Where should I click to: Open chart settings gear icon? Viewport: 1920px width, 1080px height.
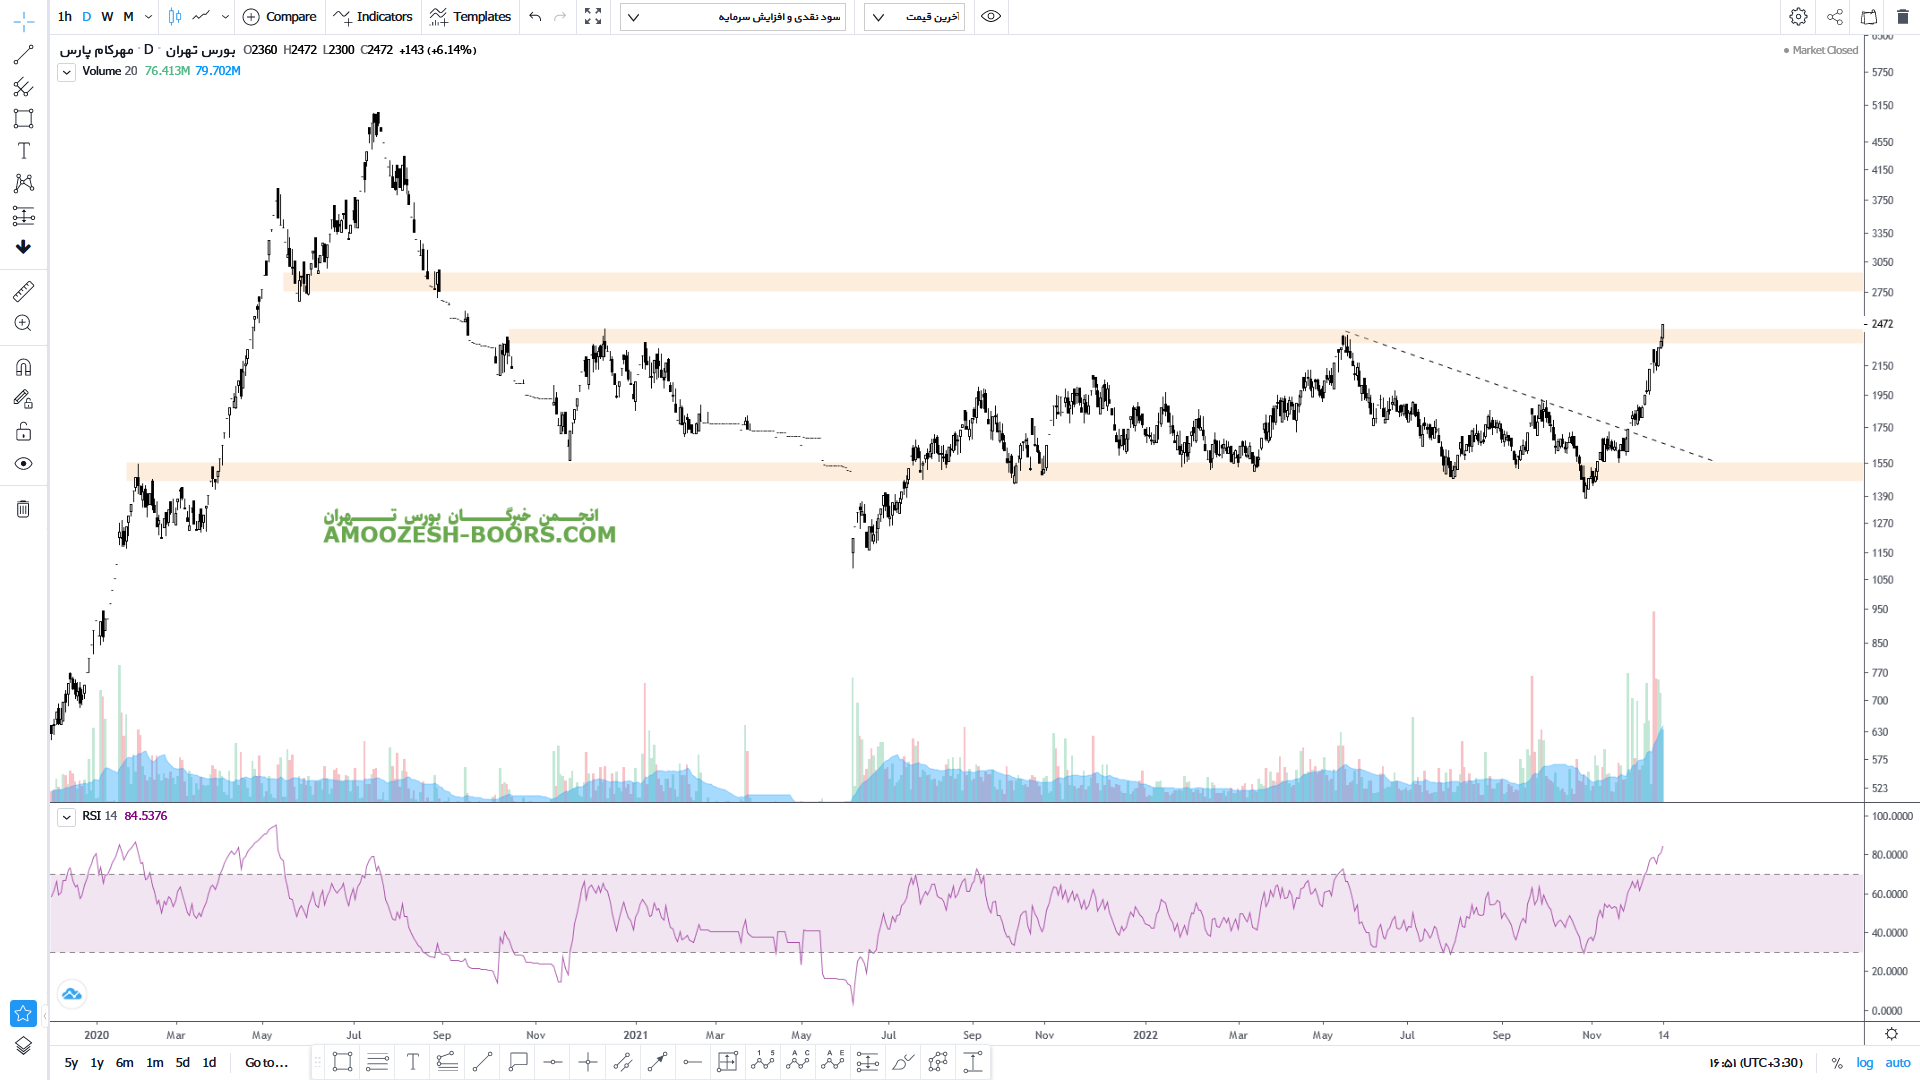click(1798, 16)
